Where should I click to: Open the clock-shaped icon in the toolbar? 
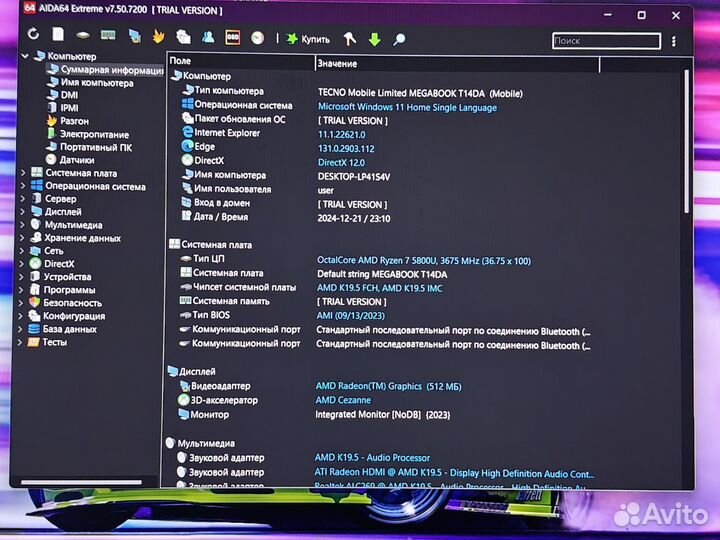click(x=257, y=37)
